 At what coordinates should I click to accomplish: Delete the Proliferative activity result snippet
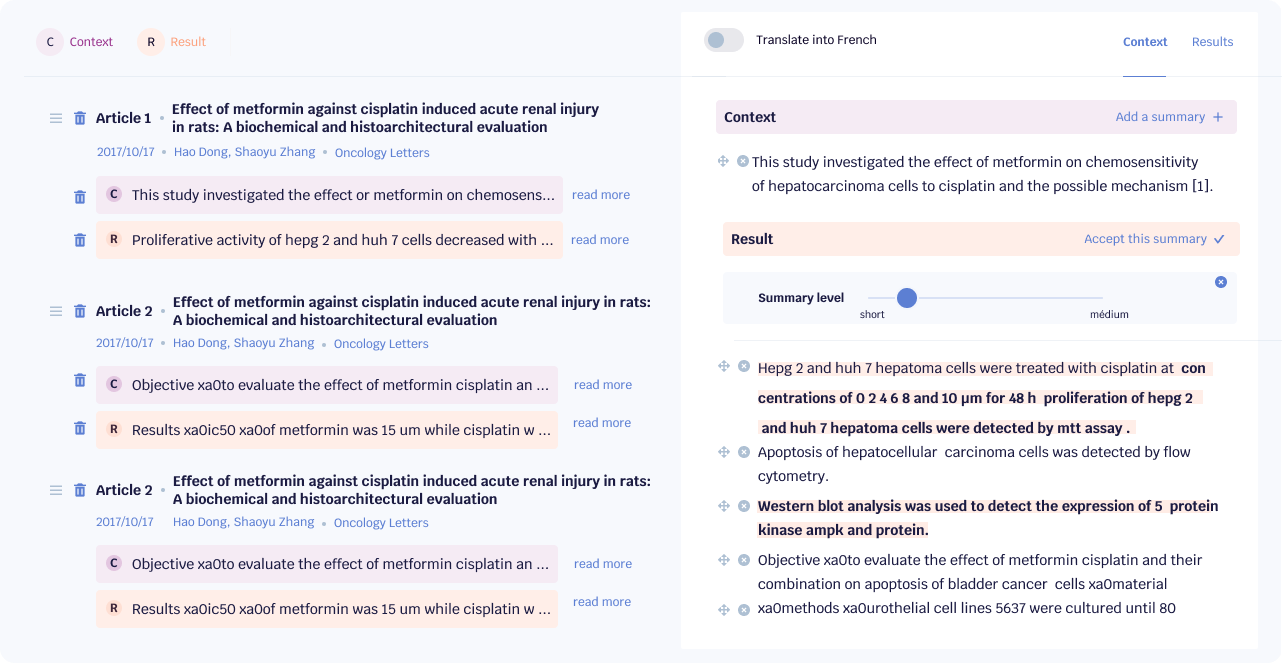80,240
